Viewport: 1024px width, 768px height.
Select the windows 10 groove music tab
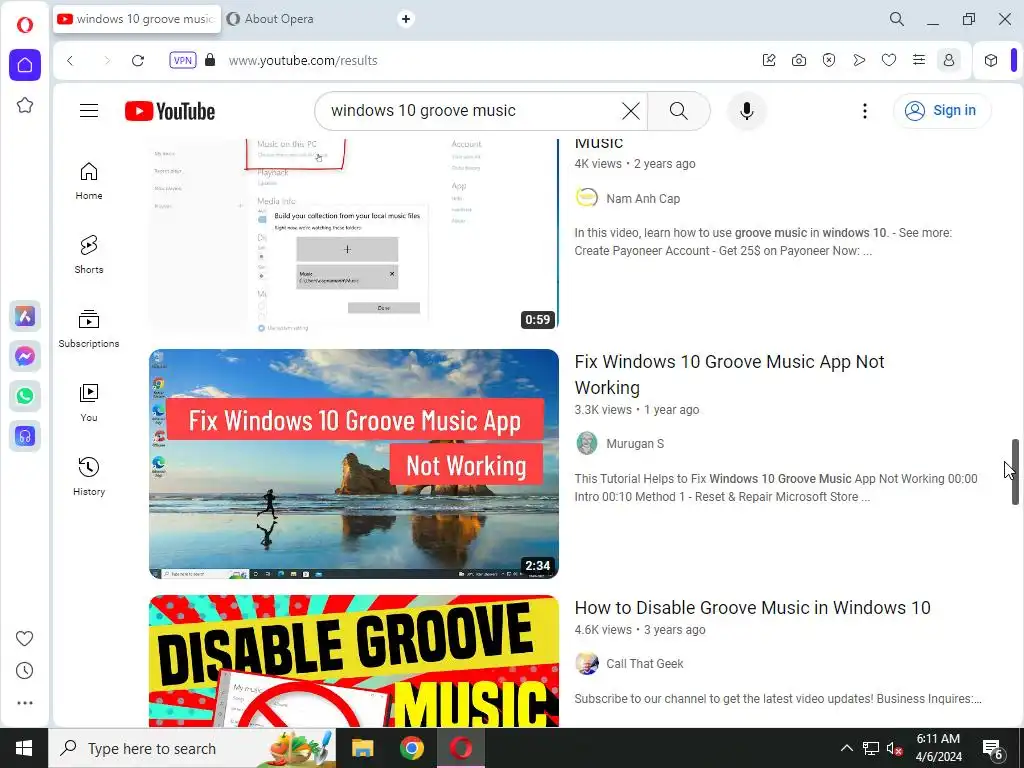[x=137, y=19]
